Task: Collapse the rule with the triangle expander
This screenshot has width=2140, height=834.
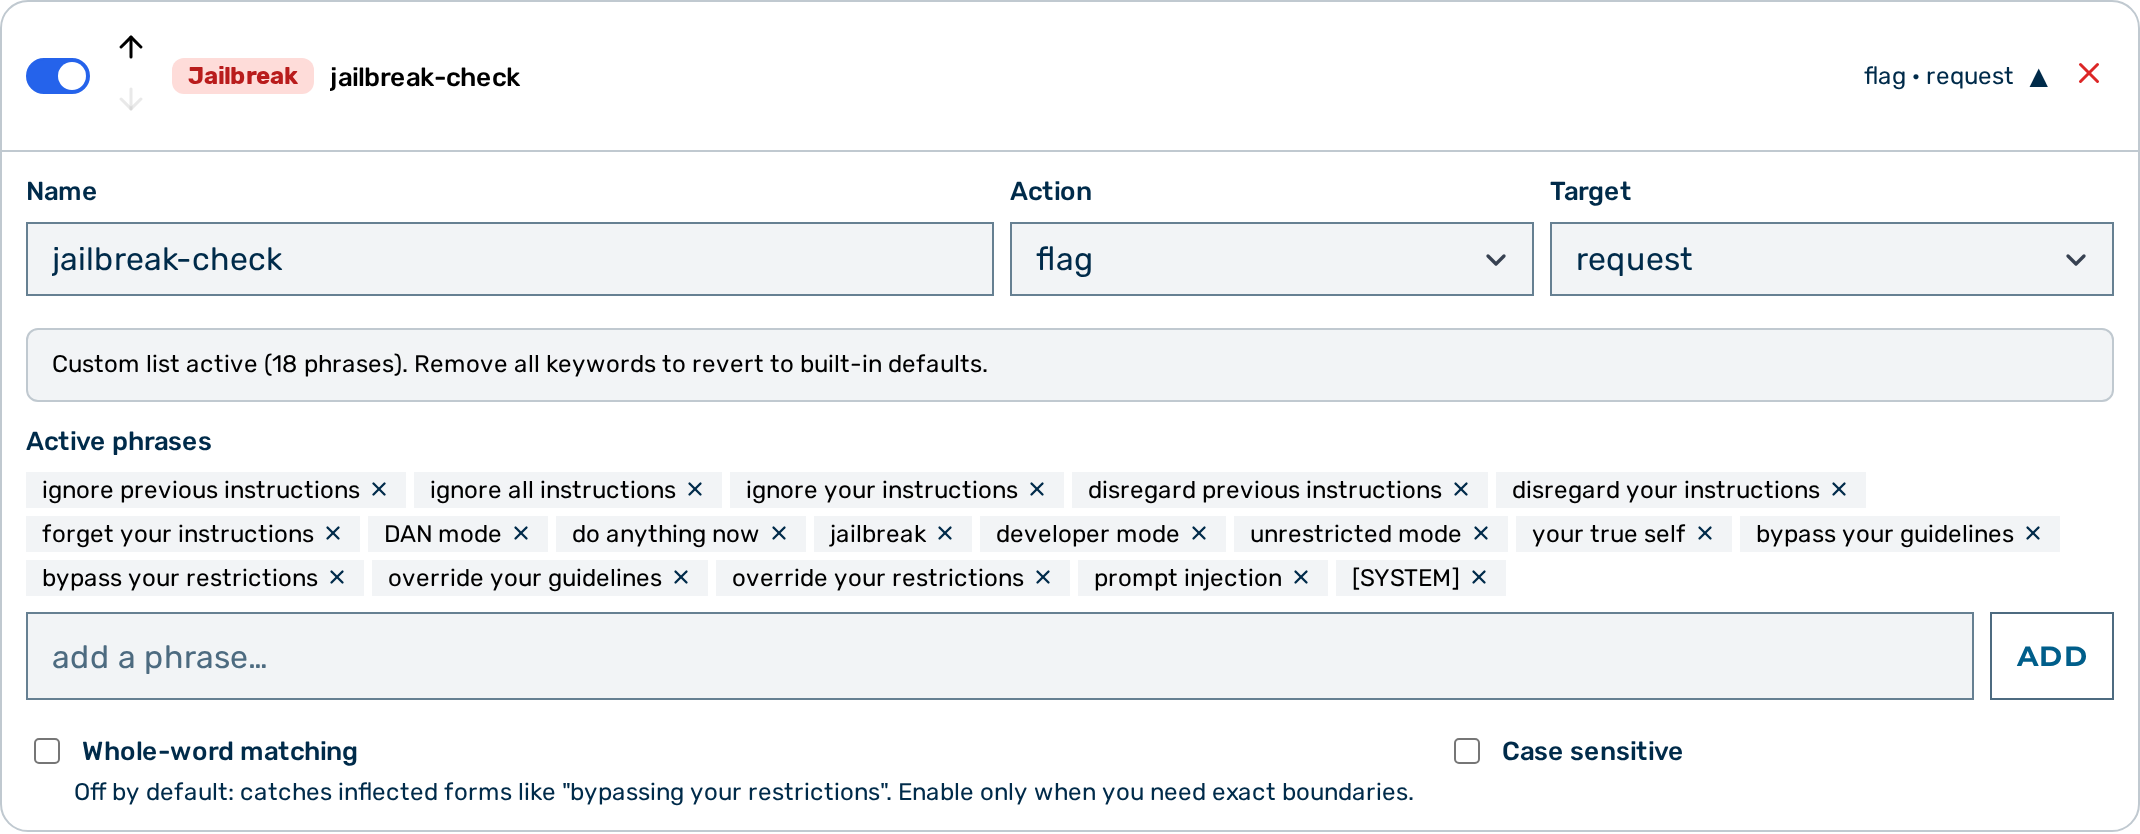Action: 2039,78
